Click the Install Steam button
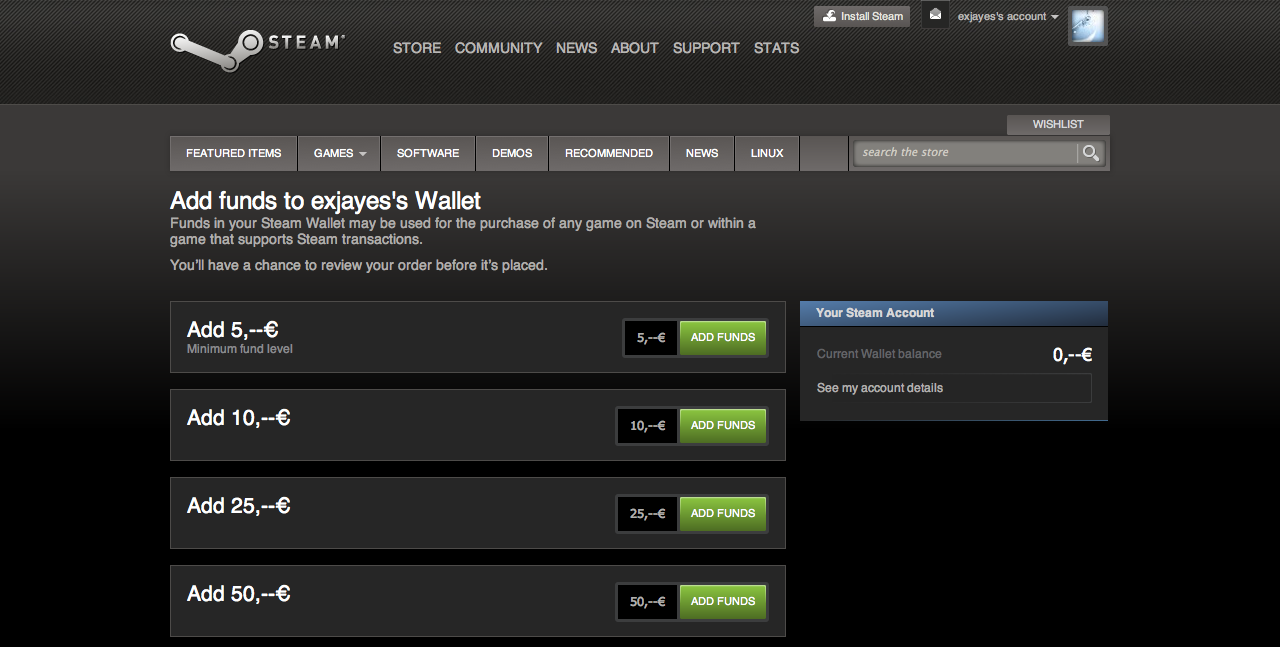Image resolution: width=1280 pixels, height=647 pixels. [x=862, y=16]
